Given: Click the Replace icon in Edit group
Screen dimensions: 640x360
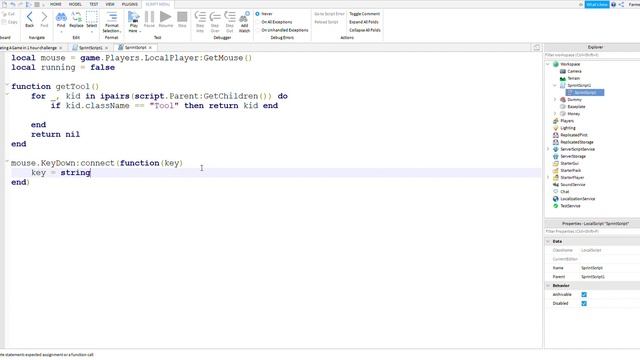Looking at the screenshot, I should pos(76,17).
